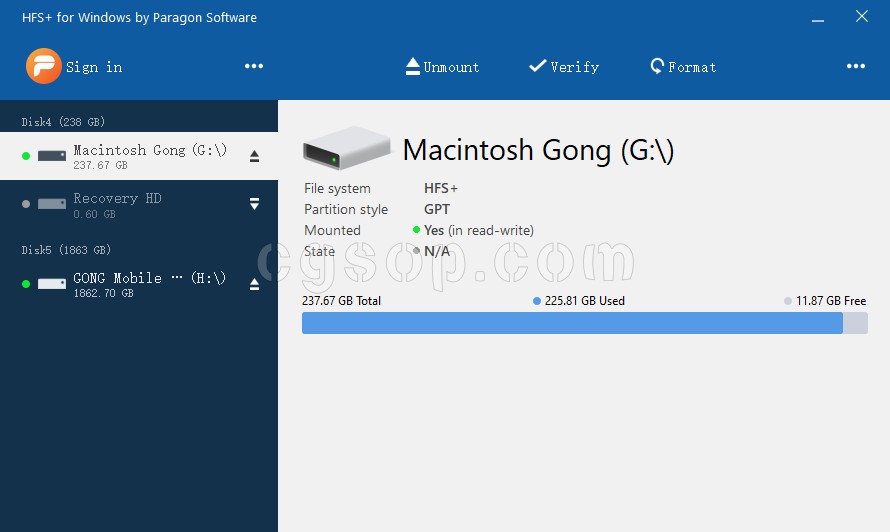This screenshot has width=890, height=532.
Task: Open the three-dots menu after Format
Action: click(856, 66)
